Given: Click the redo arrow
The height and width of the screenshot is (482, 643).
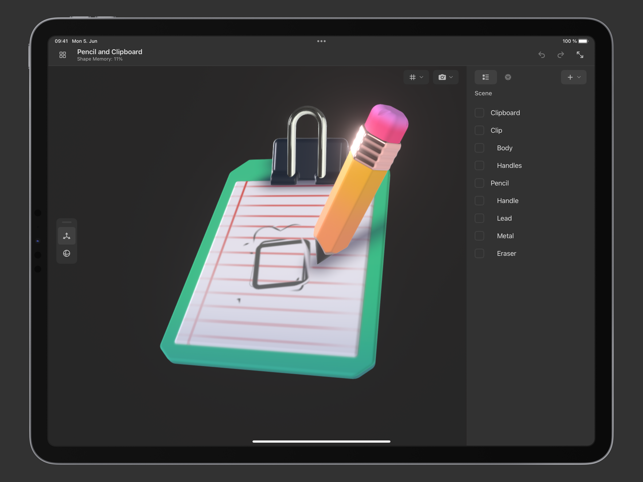Looking at the screenshot, I should point(561,55).
